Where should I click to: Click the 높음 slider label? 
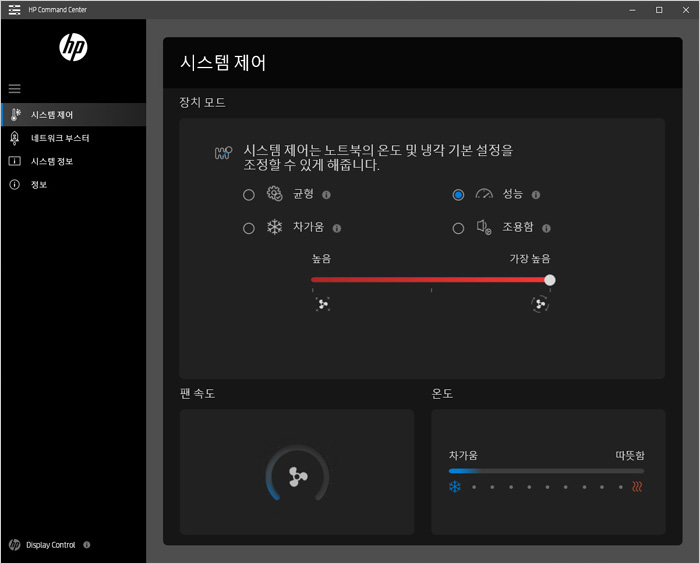(x=321, y=259)
